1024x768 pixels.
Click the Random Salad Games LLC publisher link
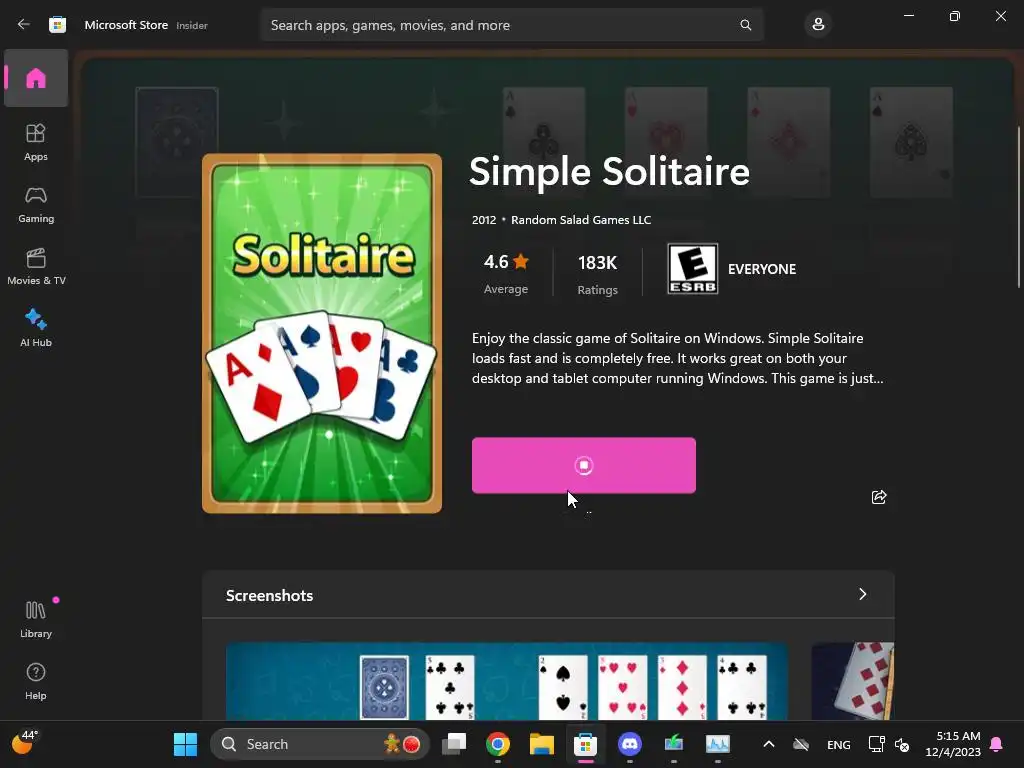(581, 220)
